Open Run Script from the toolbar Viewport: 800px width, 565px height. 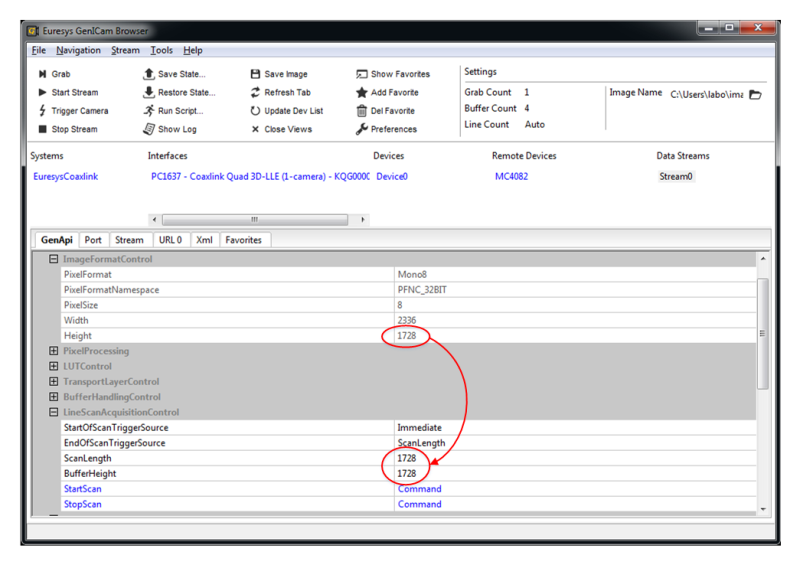(x=148, y=111)
